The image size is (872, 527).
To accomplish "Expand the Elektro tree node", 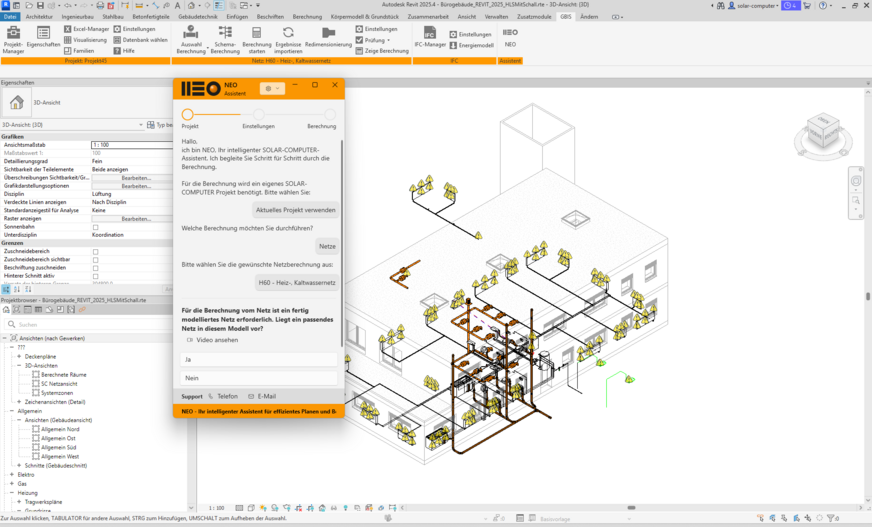I will click(x=12, y=475).
